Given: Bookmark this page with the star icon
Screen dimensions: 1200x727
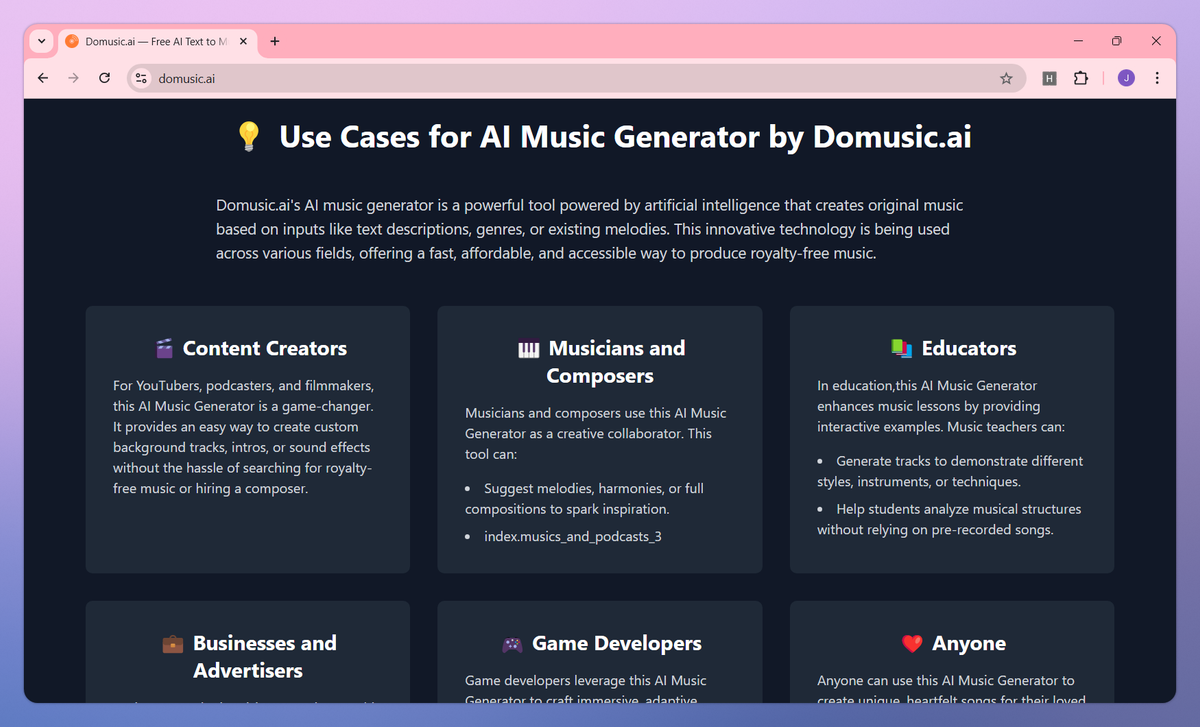Looking at the screenshot, I should pyautogui.click(x=1006, y=78).
